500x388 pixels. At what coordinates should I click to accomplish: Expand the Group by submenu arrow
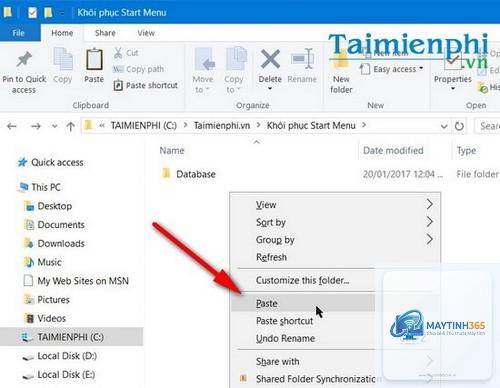[x=429, y=239]
